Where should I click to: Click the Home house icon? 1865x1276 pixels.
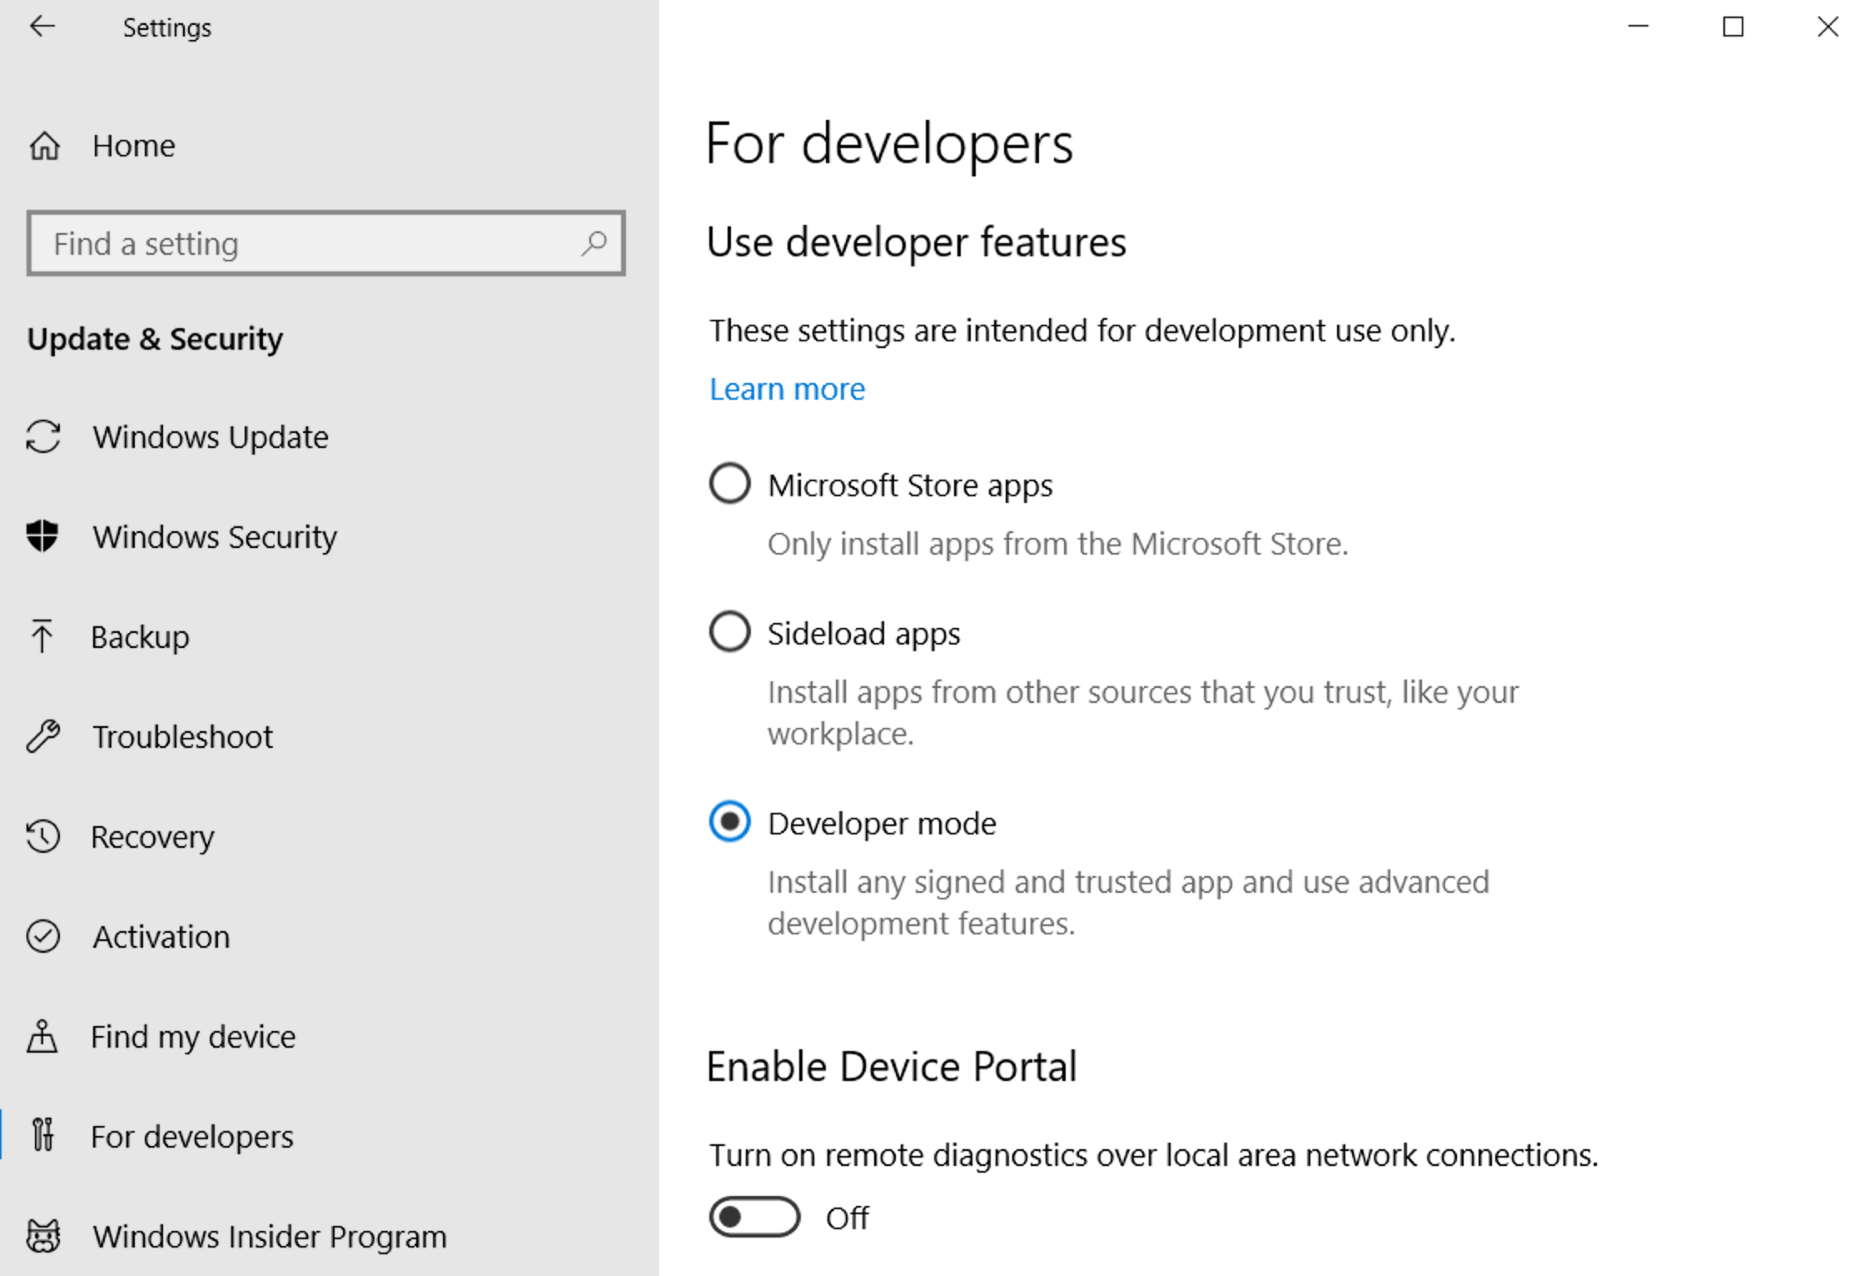[44, 146]
